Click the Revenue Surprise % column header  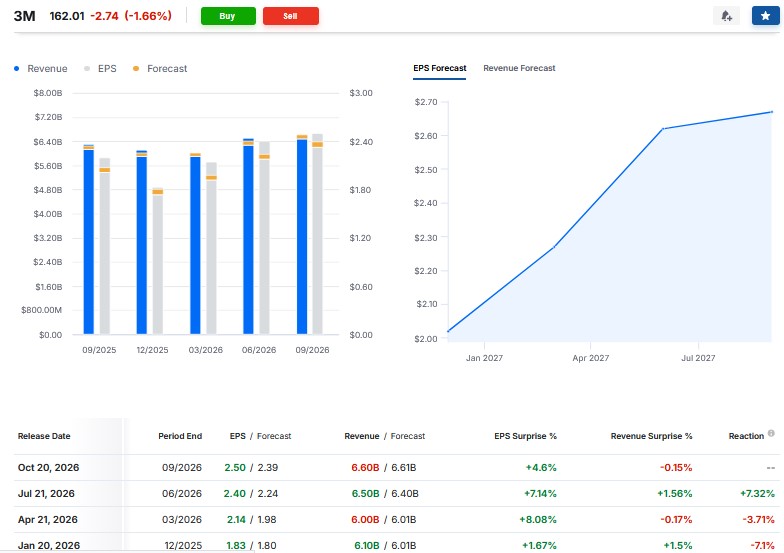[651, 436]
